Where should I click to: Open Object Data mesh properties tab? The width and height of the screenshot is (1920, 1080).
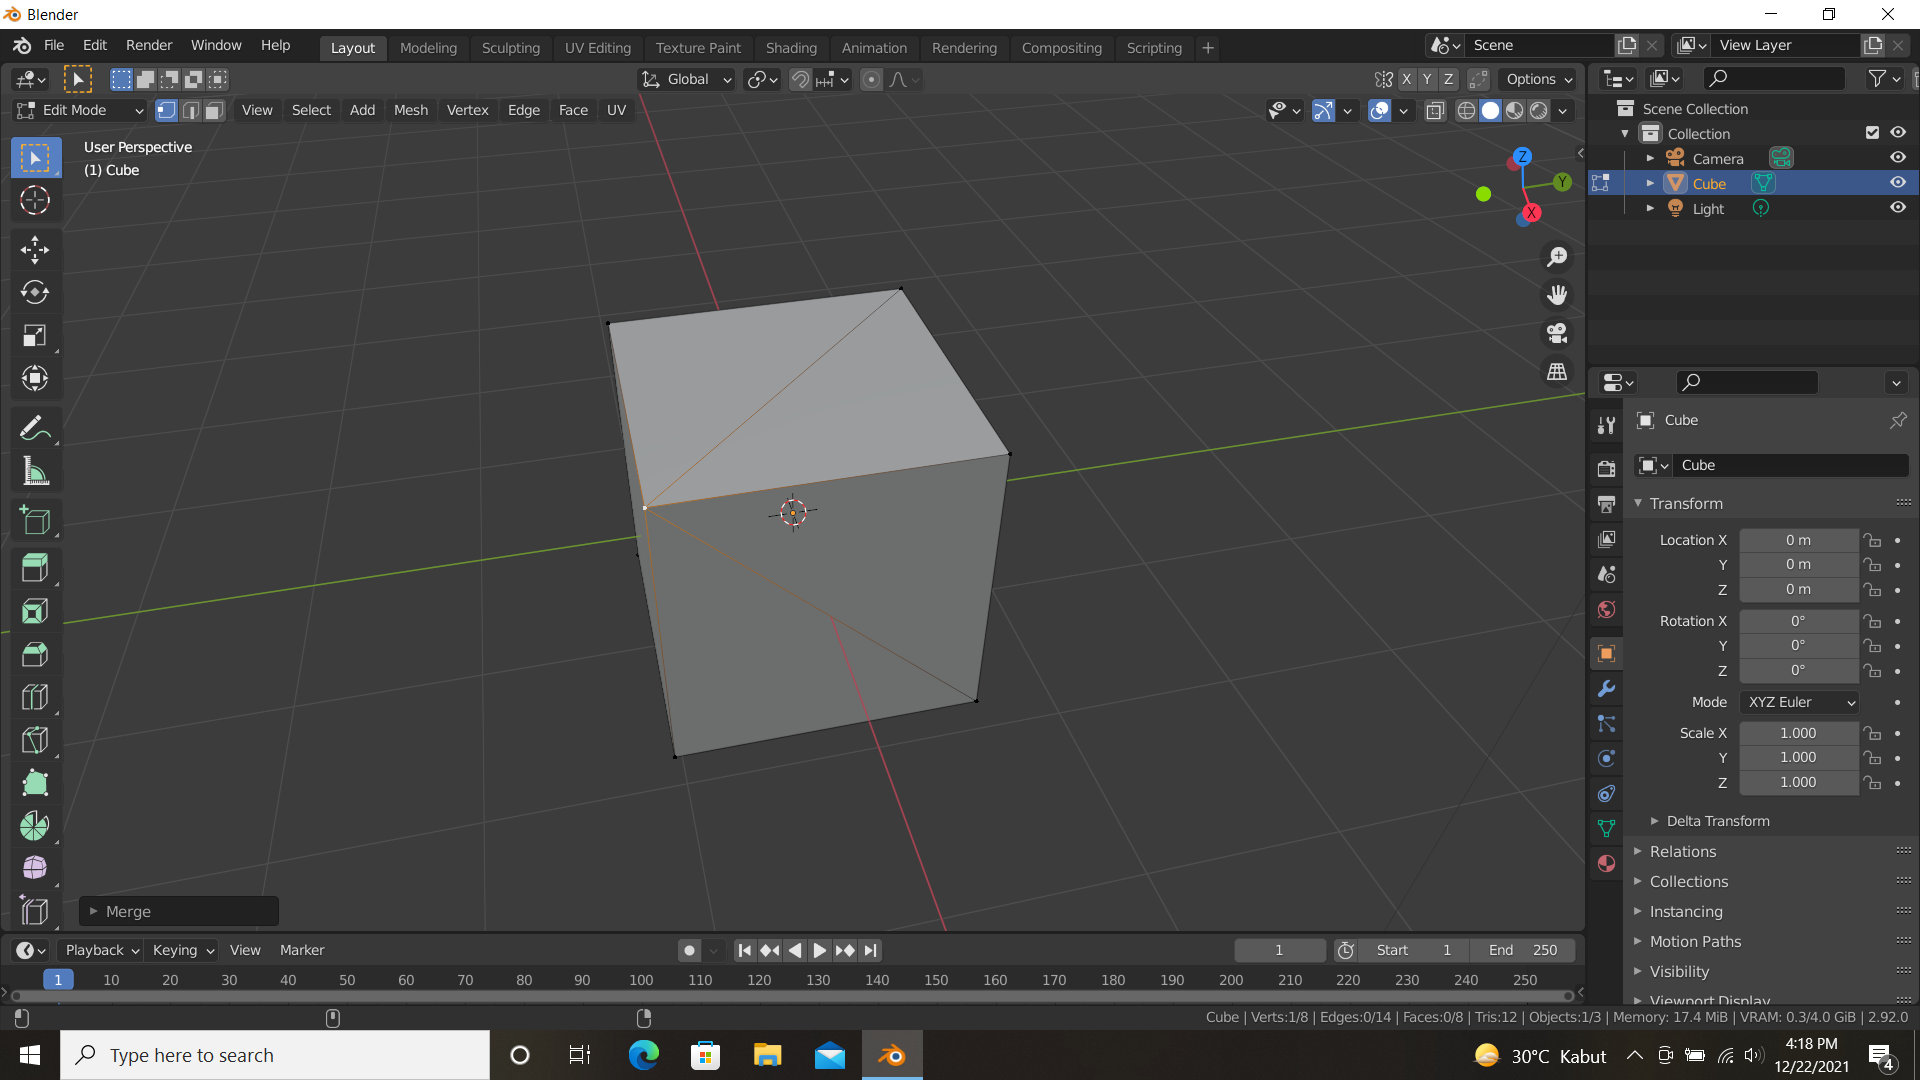1606,828
